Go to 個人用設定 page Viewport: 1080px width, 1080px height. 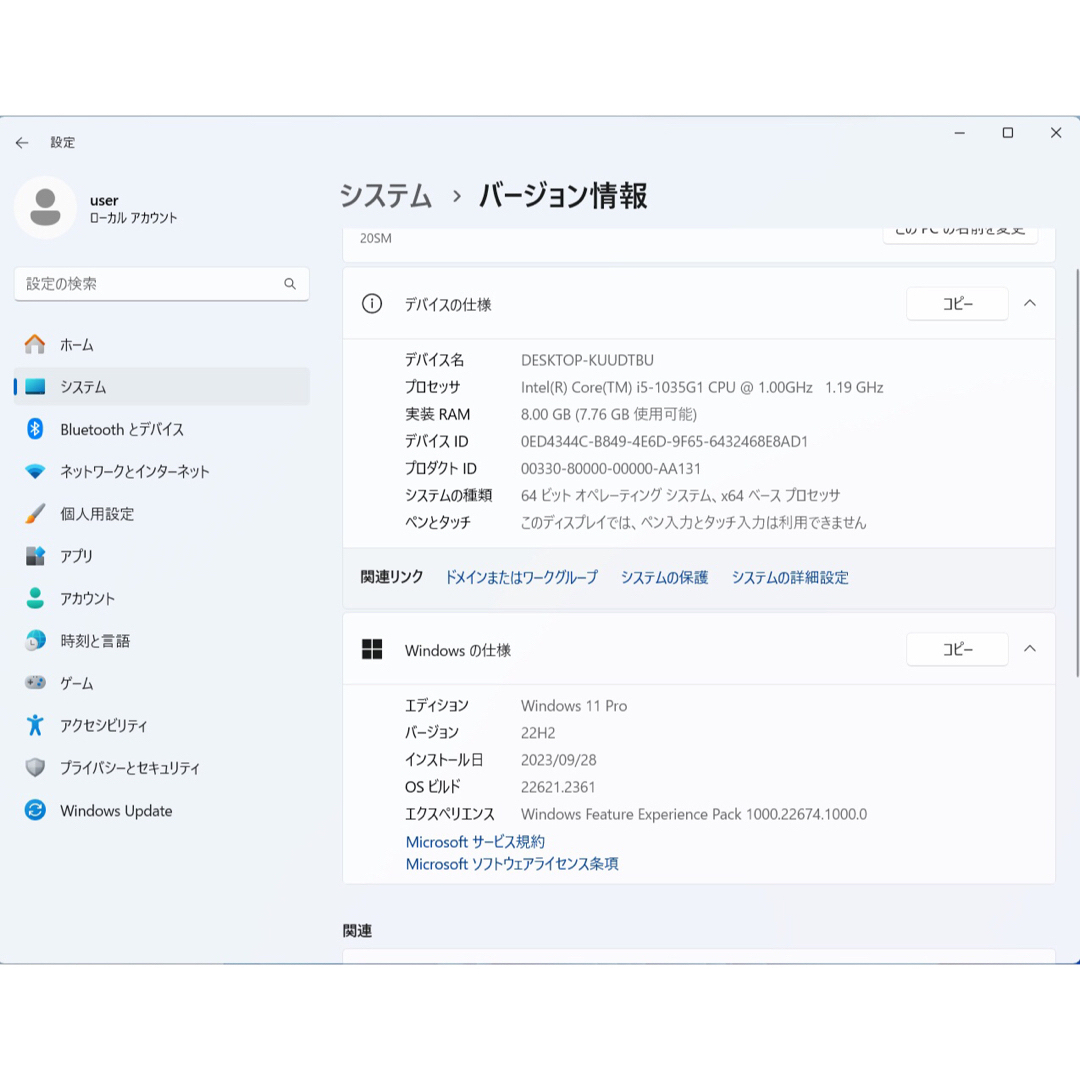pos(161,514)
